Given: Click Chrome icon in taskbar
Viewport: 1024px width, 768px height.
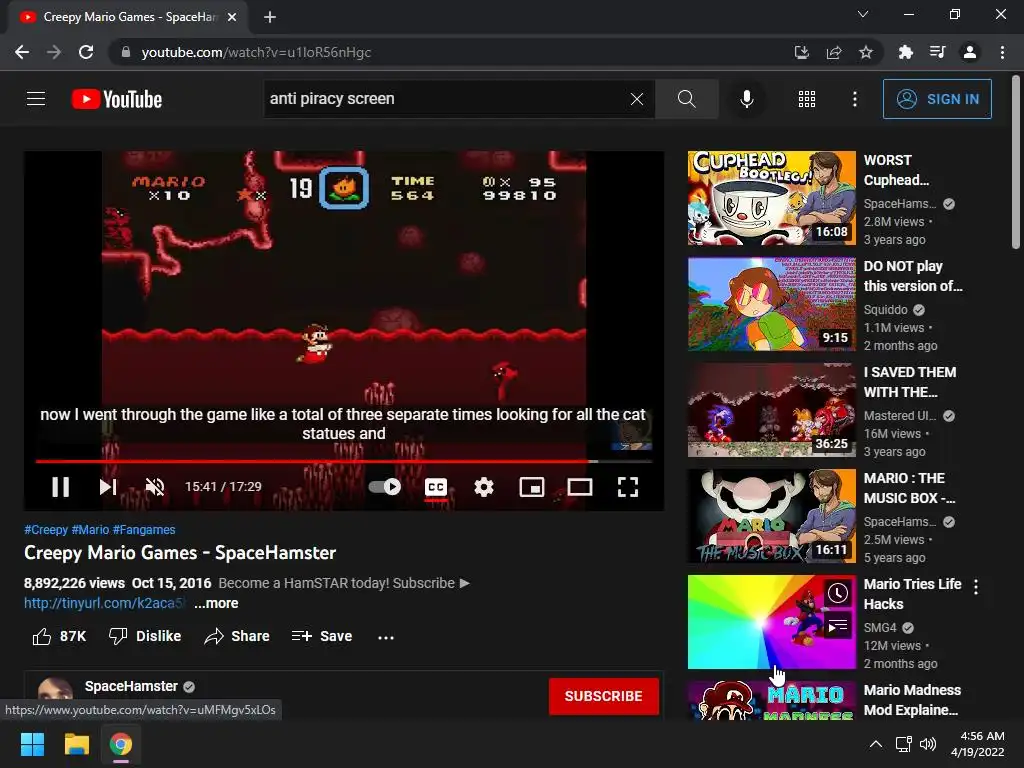Looking at the screenshot, I should (x=121, y=744).
